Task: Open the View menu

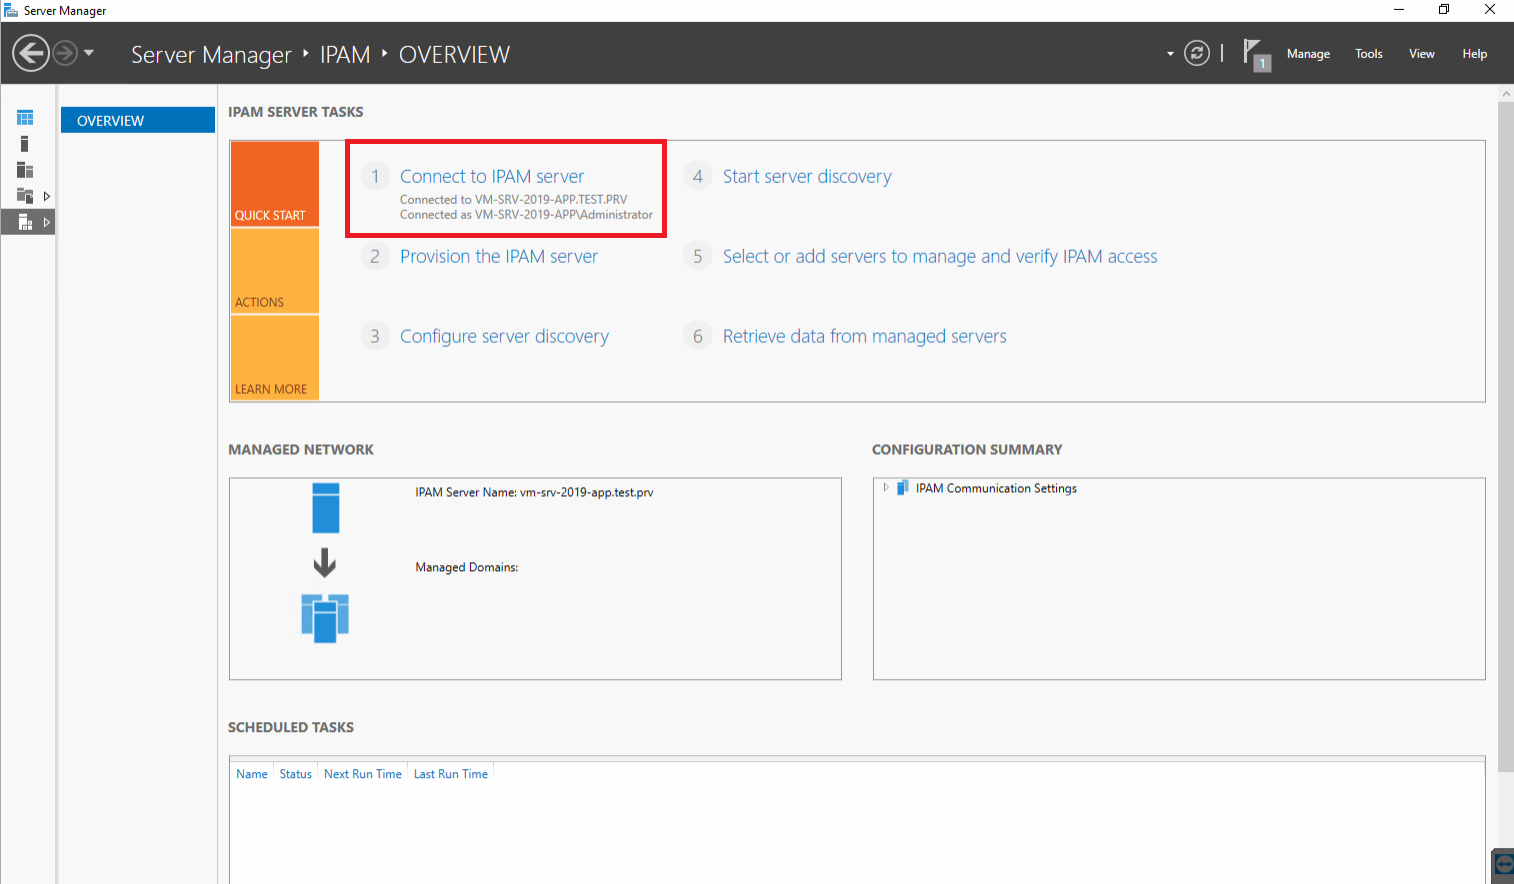Action: pos(1422,54)
